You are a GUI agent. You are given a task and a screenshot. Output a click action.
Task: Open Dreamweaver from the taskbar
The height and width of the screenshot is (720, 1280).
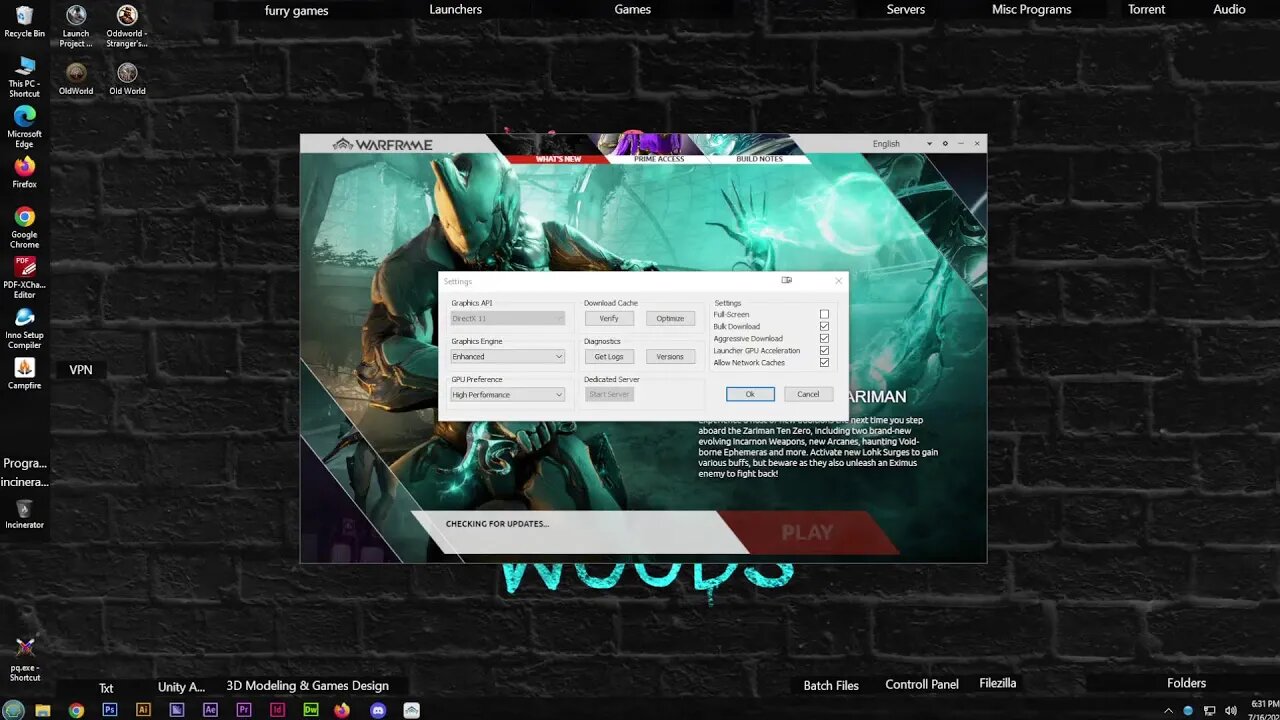click(311, 710)
